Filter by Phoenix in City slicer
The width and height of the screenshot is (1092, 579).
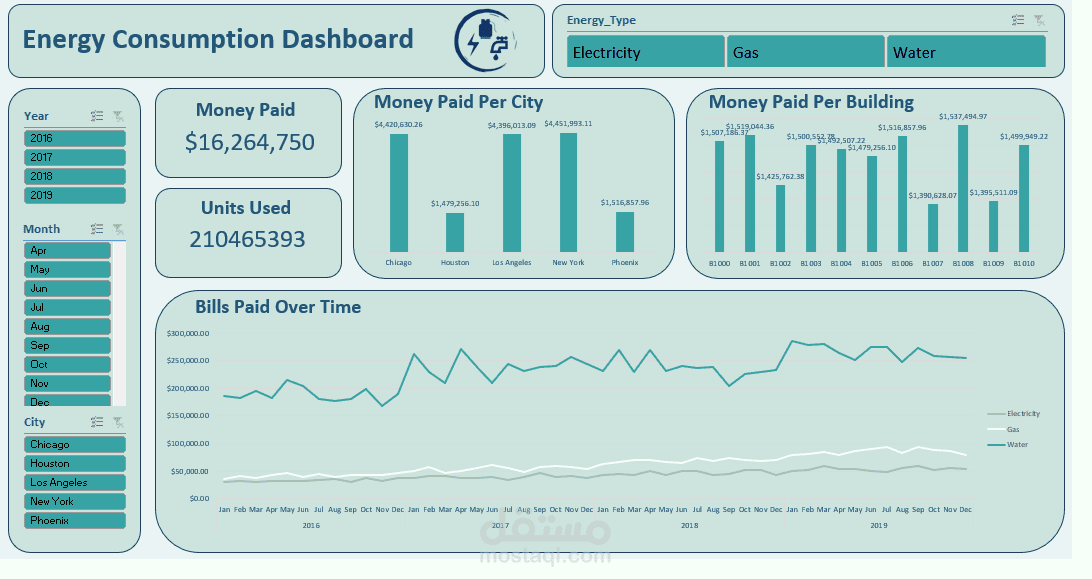tap(75, 520)
